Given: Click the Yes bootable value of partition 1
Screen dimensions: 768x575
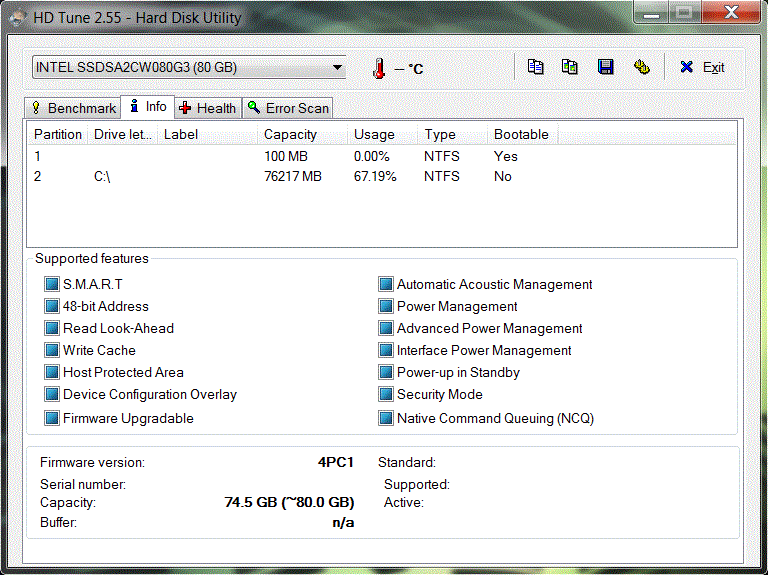Looking at the screenshot, I should (x=505, y=156).
